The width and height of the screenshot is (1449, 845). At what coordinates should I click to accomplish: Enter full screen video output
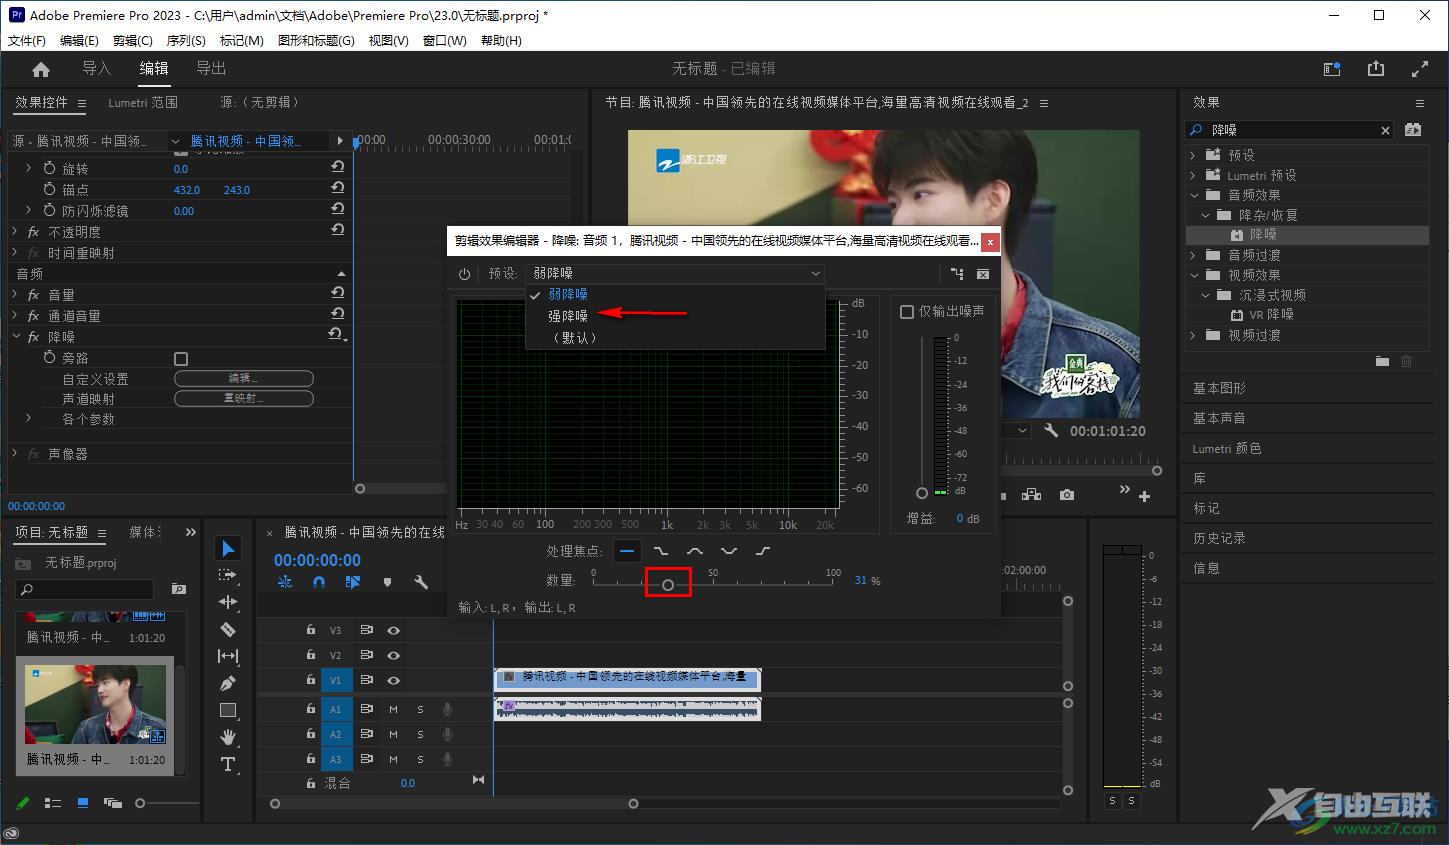1419,69
